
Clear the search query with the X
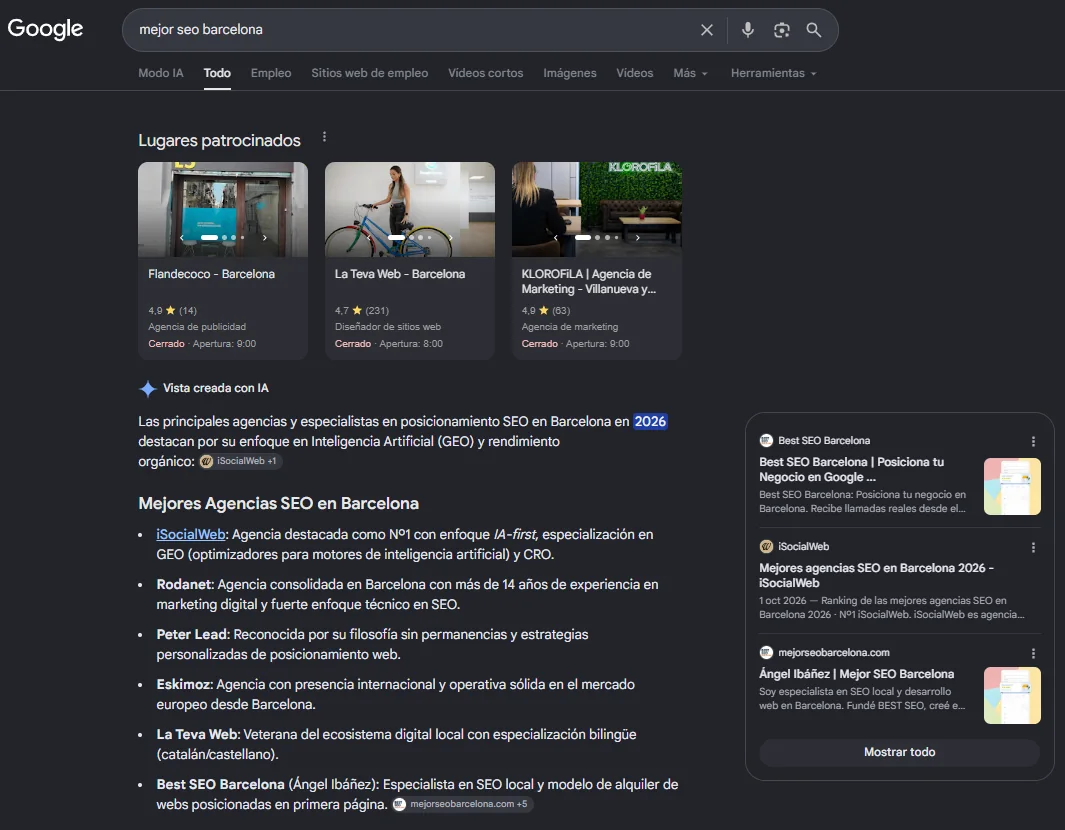pos(706,30)
